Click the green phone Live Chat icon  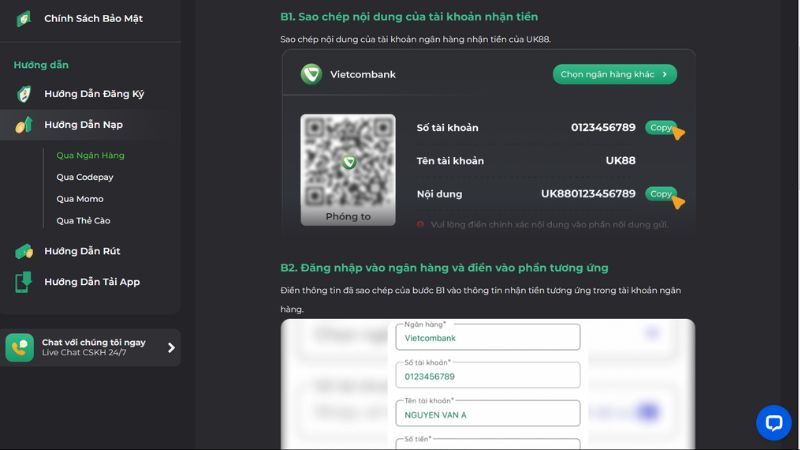point(20,347)
